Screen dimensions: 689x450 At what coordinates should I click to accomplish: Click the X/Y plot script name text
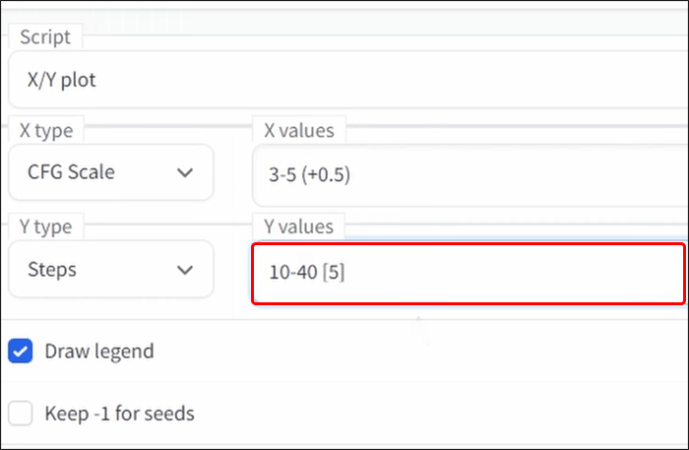tap(63, 80)
